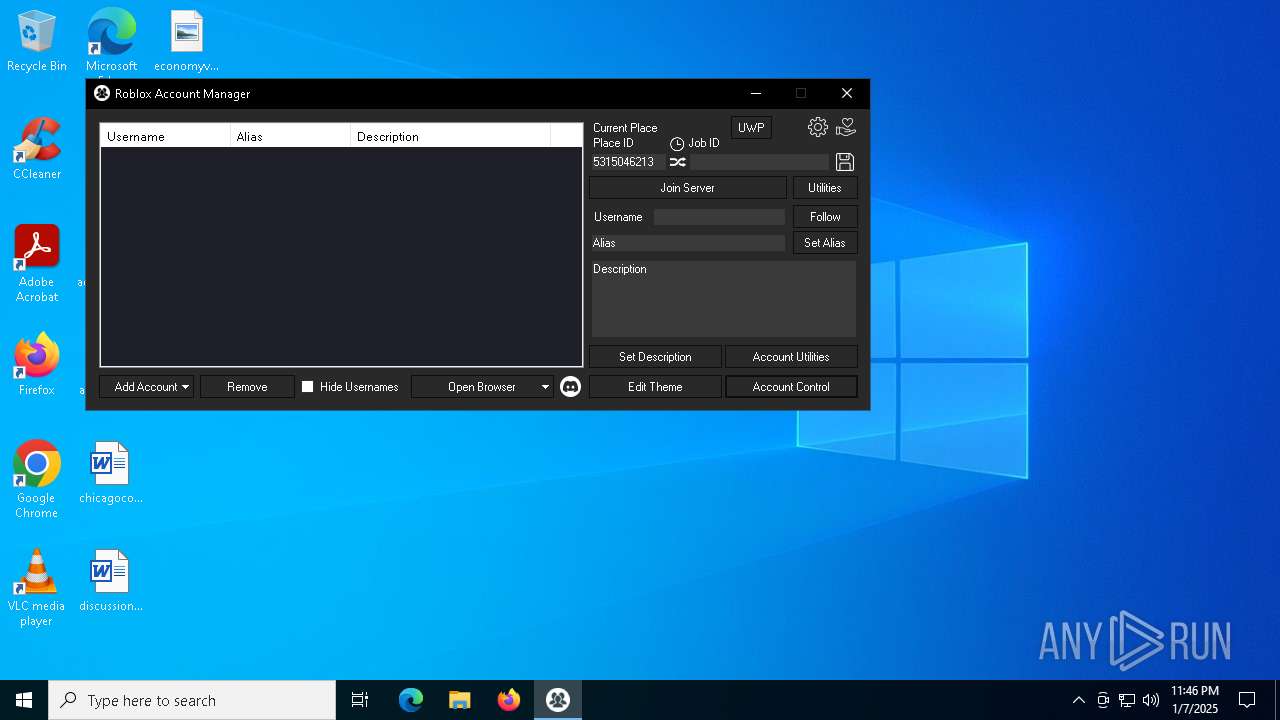This screenshot has height=720, width=1280.
Task: Open Task View on taskbar
Action: coord(360,700)
